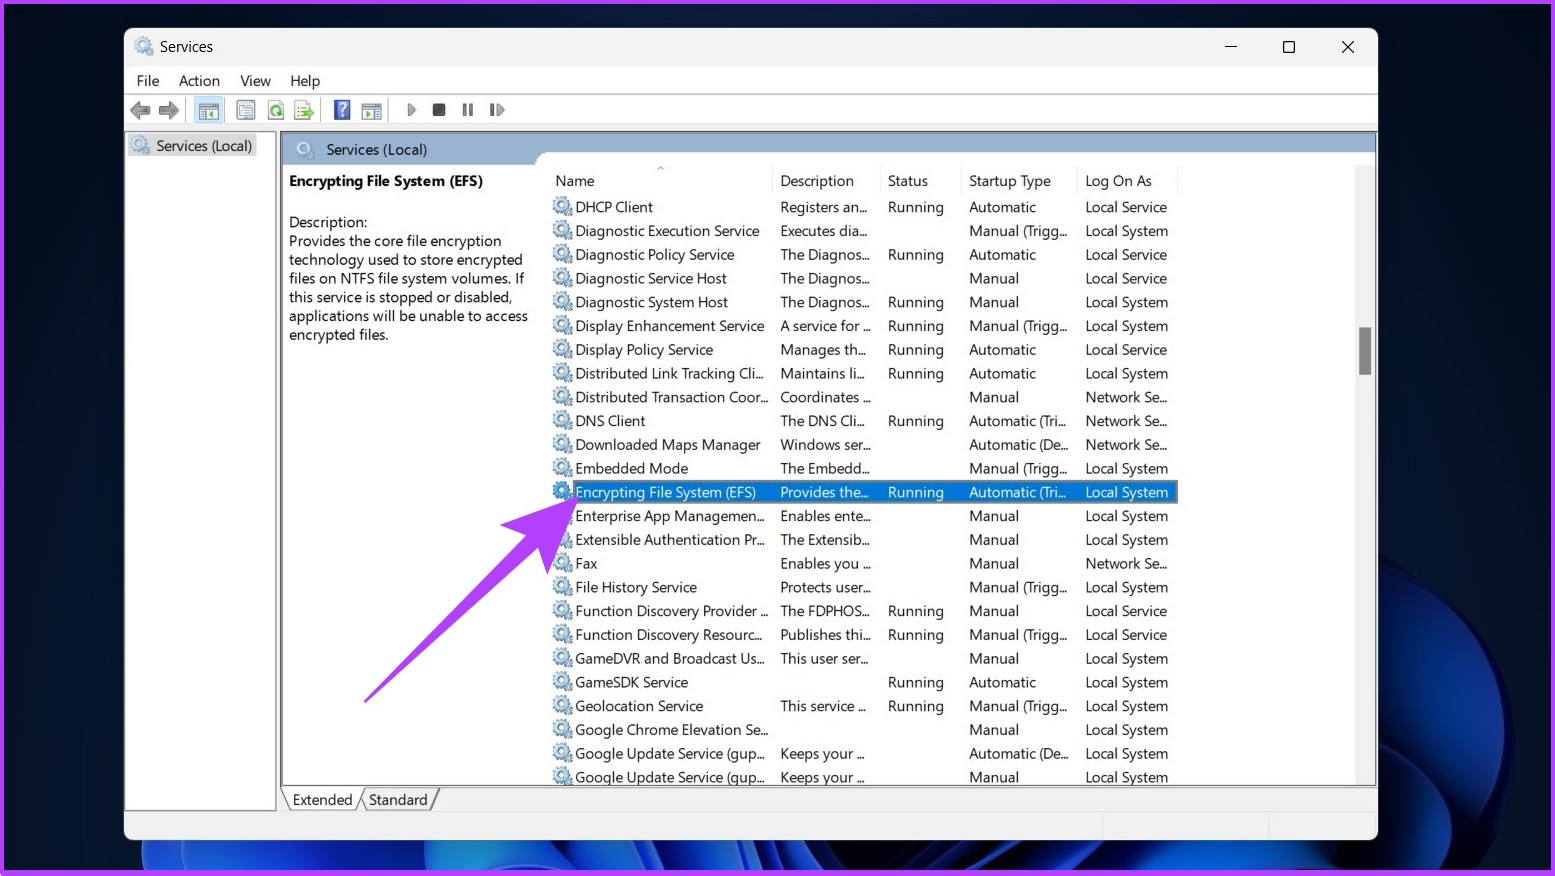Viewport: 1555px width, 876px height.
Task: Click the Forward arrow toolbar icon
Action: [169, 110]
